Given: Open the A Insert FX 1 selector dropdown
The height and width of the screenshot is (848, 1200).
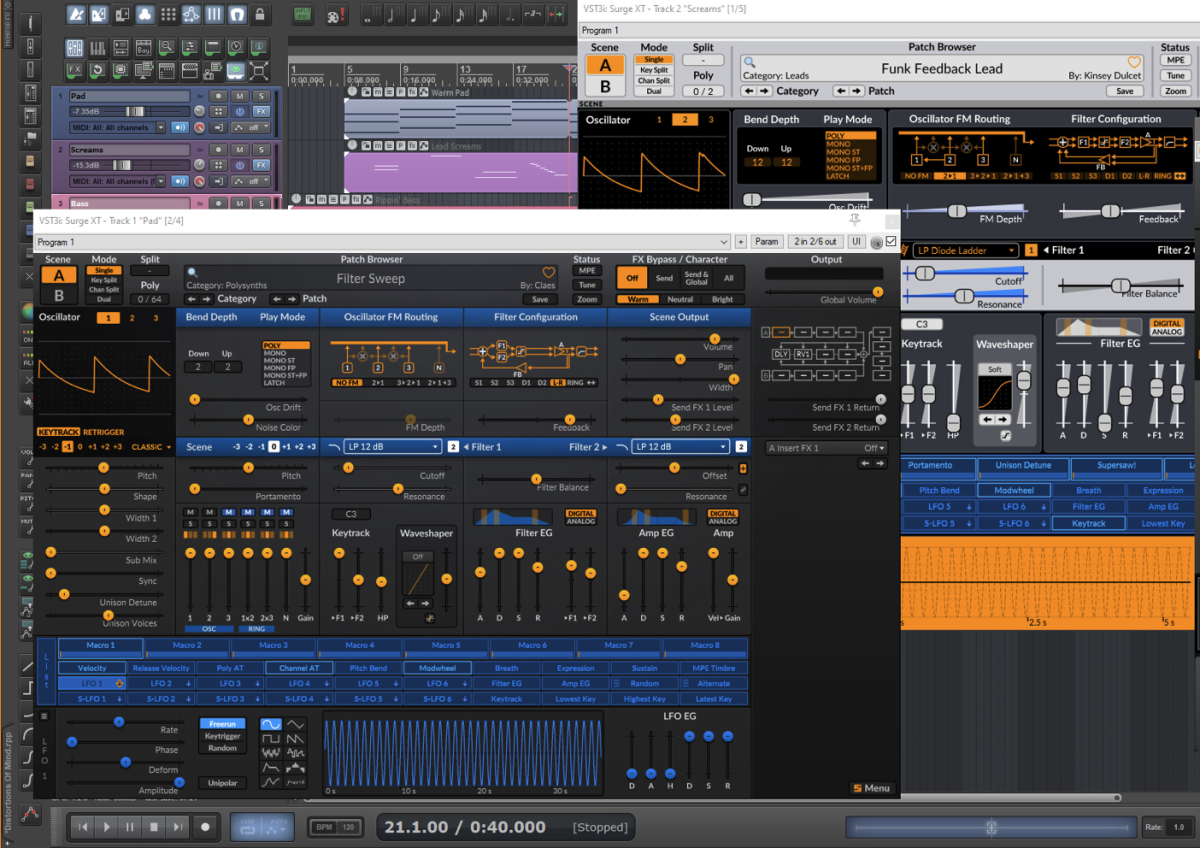Looking at the screenshot, I should point(826,448).
